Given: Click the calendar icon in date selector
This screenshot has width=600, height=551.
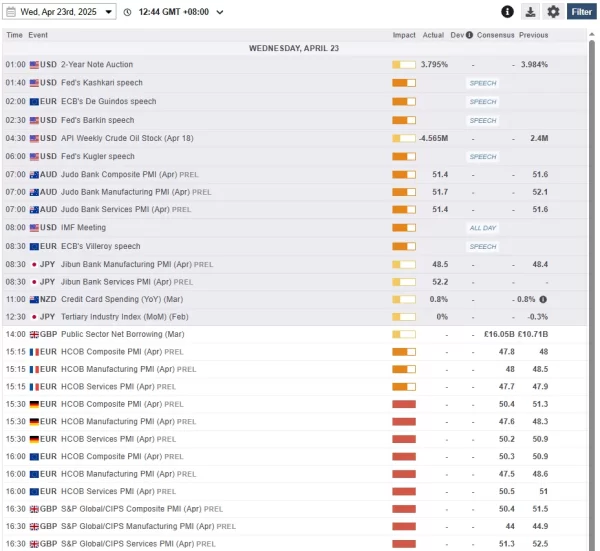Looking at the screenshot, I should (11, 12).
